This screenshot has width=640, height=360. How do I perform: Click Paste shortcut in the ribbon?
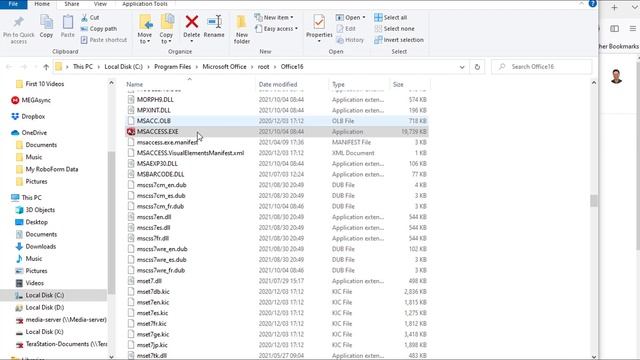(x=104, y=40)
